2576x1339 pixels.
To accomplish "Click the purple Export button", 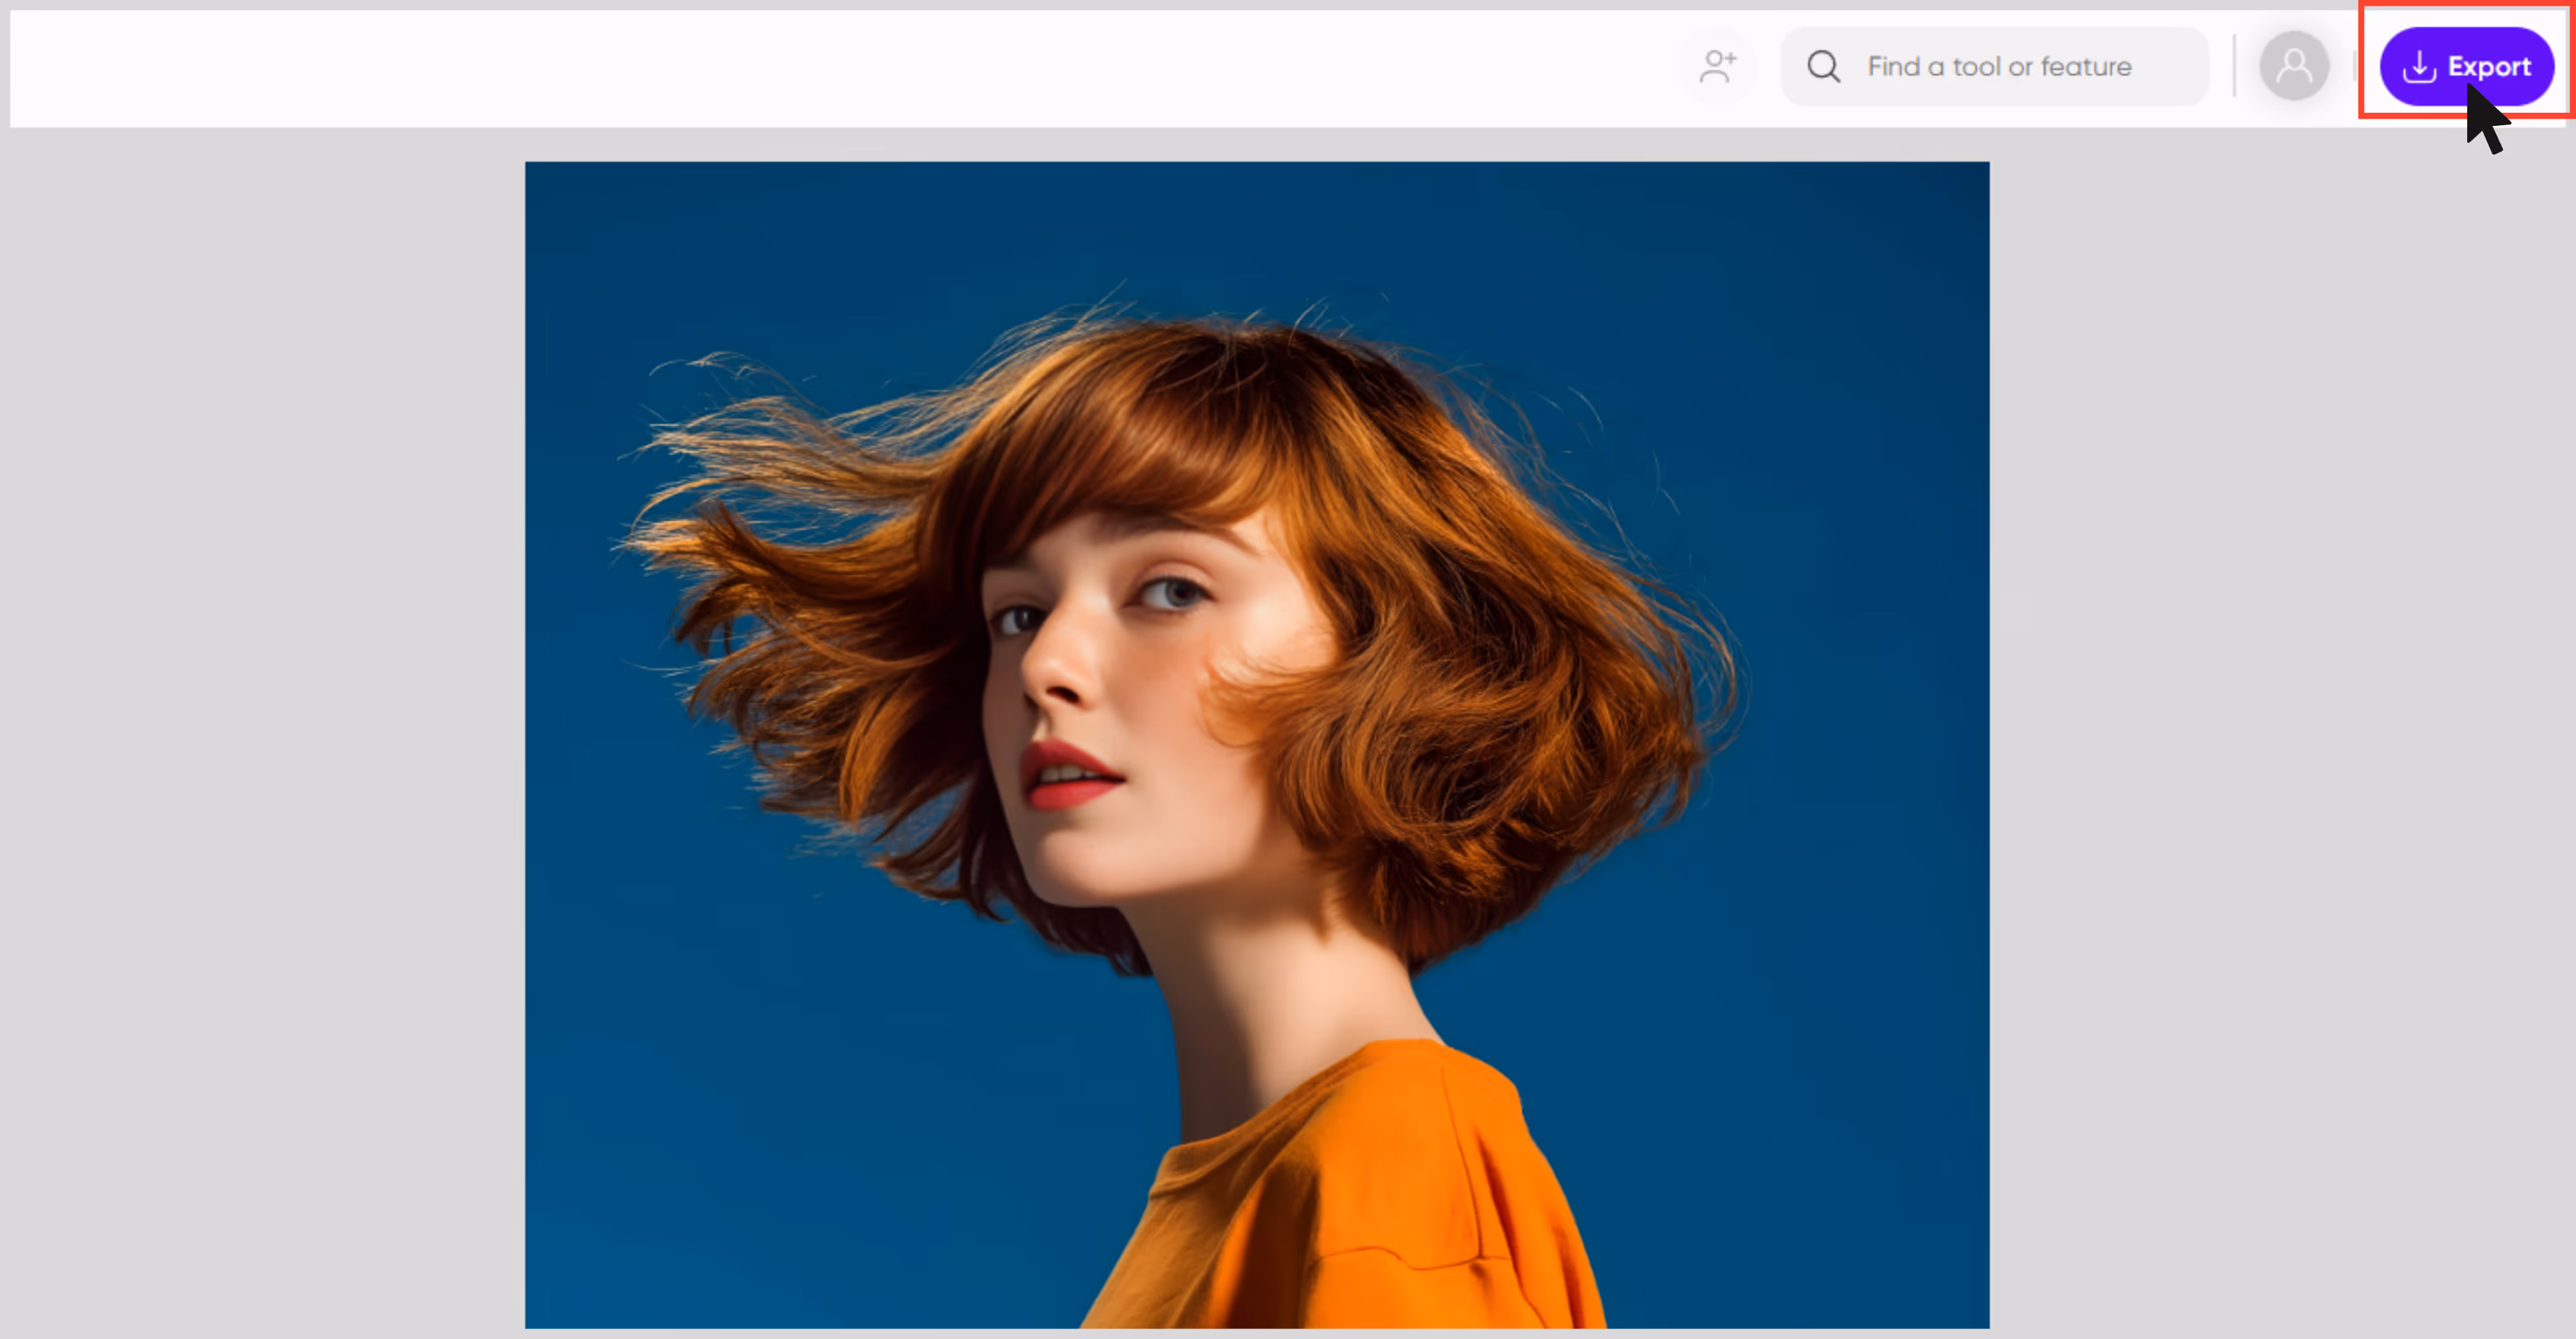I will tap(2466, 66).
